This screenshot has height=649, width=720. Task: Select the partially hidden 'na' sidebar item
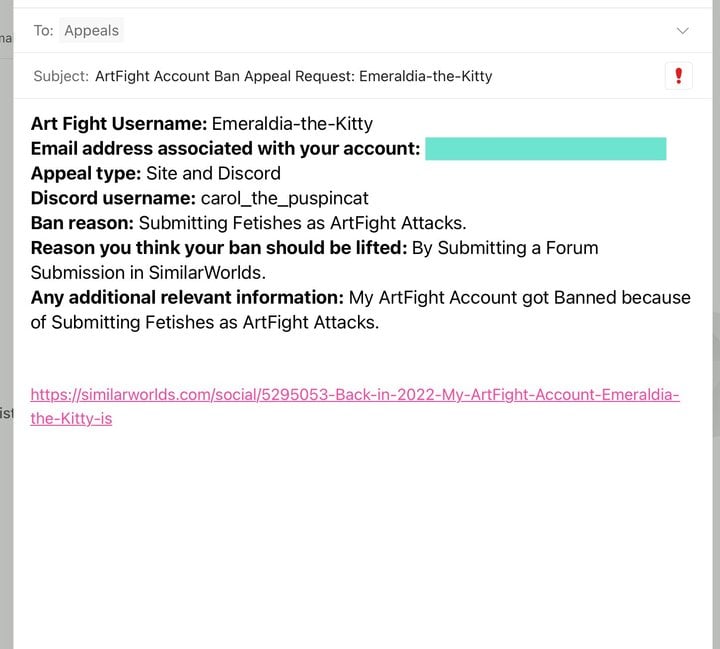(x=6, y=38)
